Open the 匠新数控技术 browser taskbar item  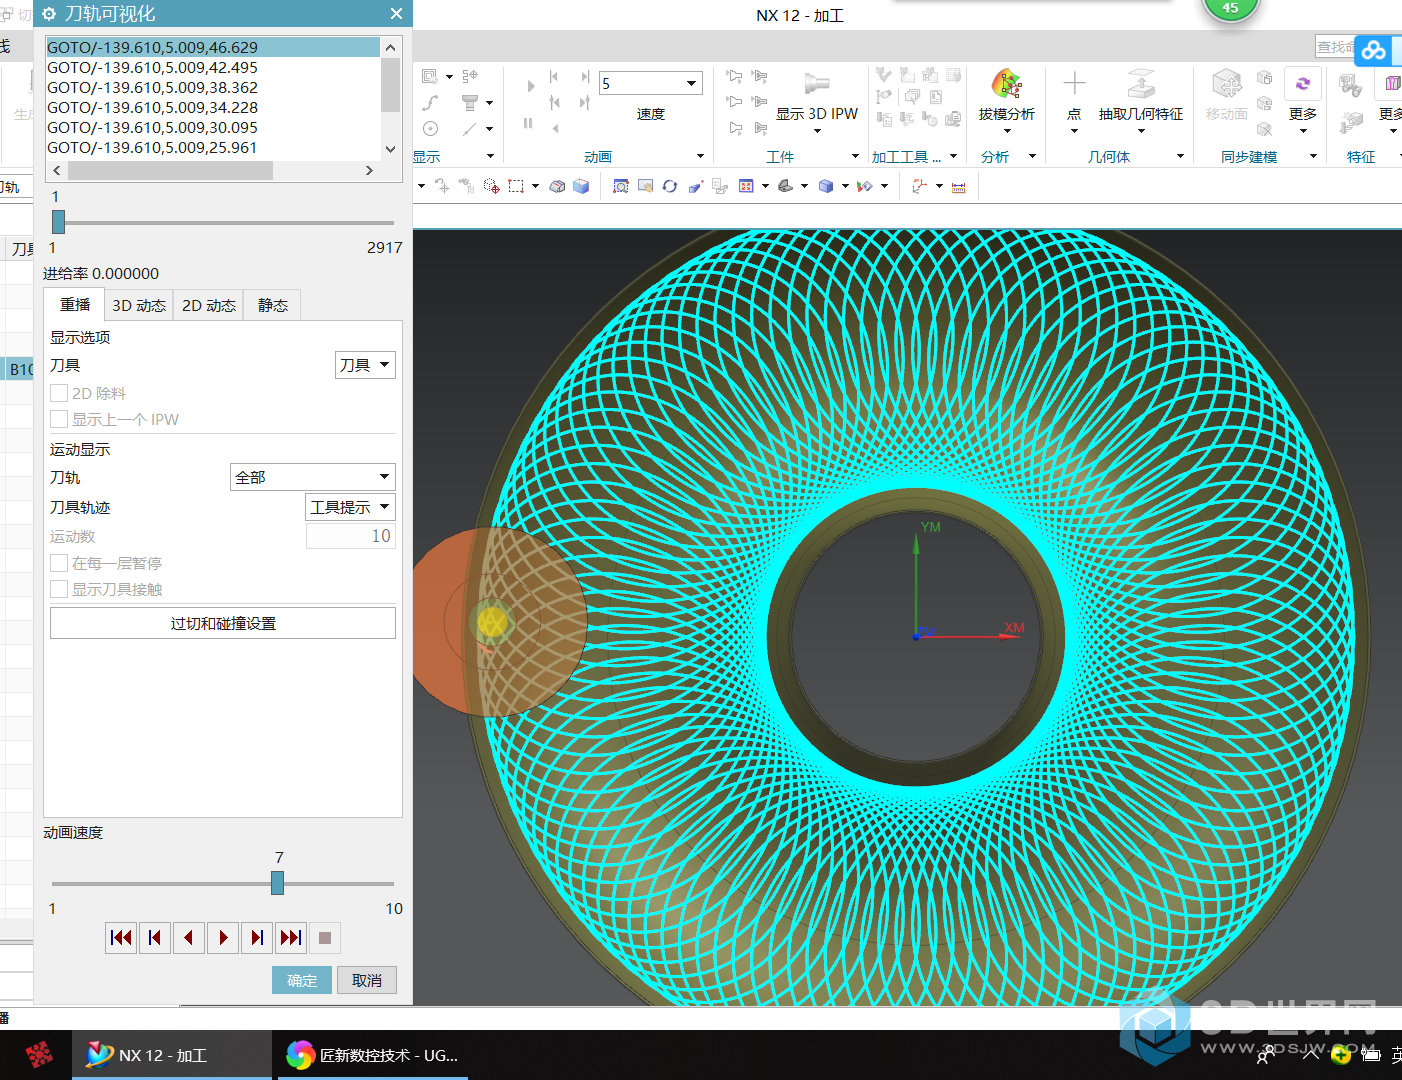point(372,1055)
